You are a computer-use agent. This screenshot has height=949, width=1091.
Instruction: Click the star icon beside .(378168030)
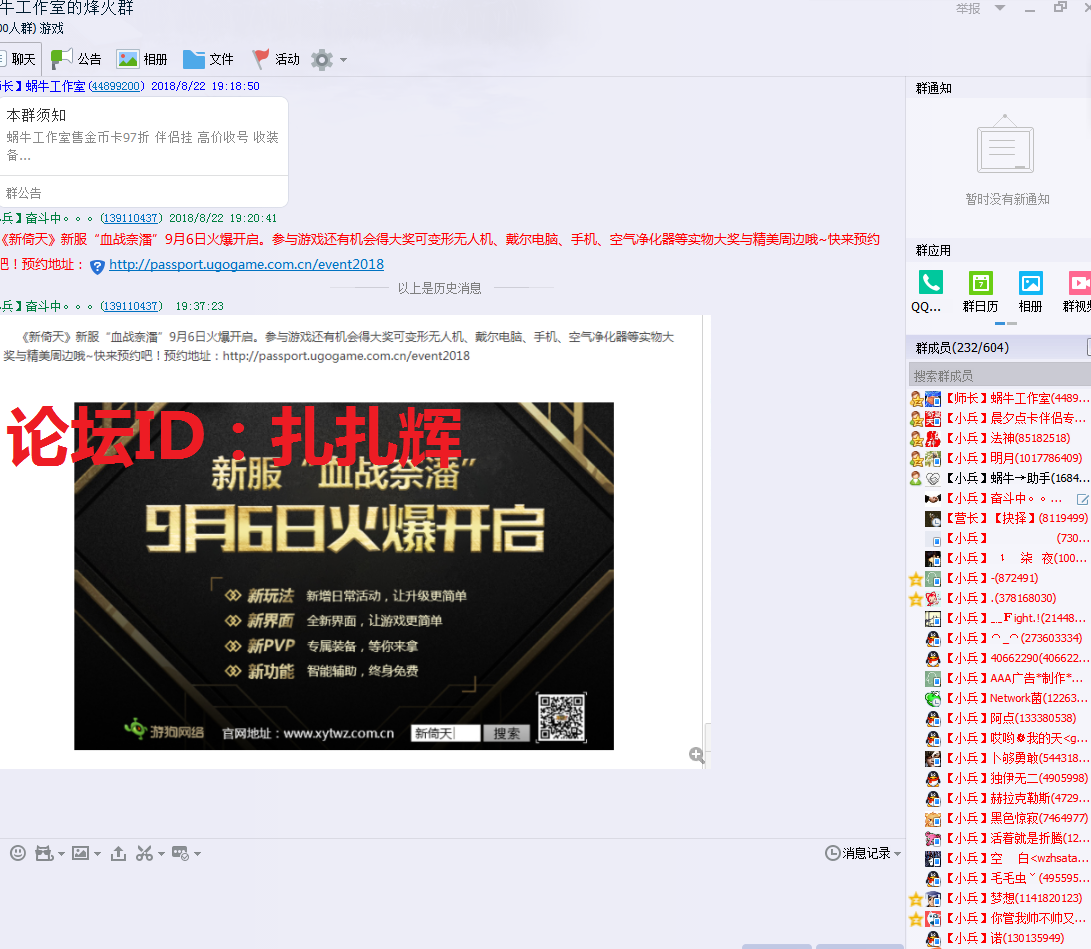(916, 599)
